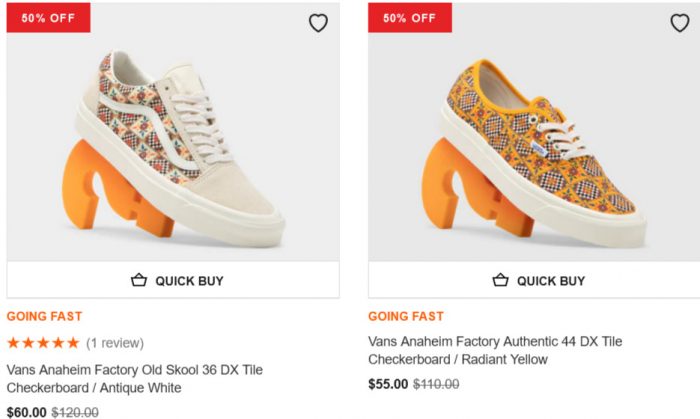Click the $60.00 sale price
The height and width of the screenshot is (419, 700).
pyautogui.click(x=27, y=411)
